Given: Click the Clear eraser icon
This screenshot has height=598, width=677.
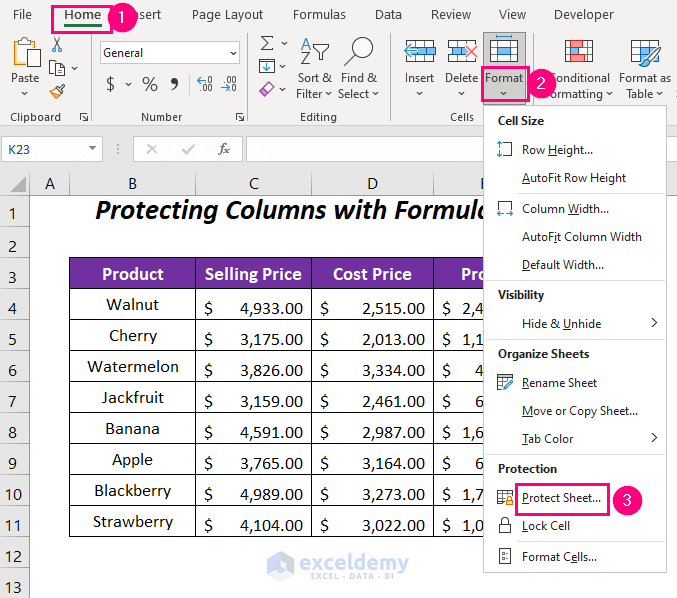Looking at the screenshot, I should [266, 89].
